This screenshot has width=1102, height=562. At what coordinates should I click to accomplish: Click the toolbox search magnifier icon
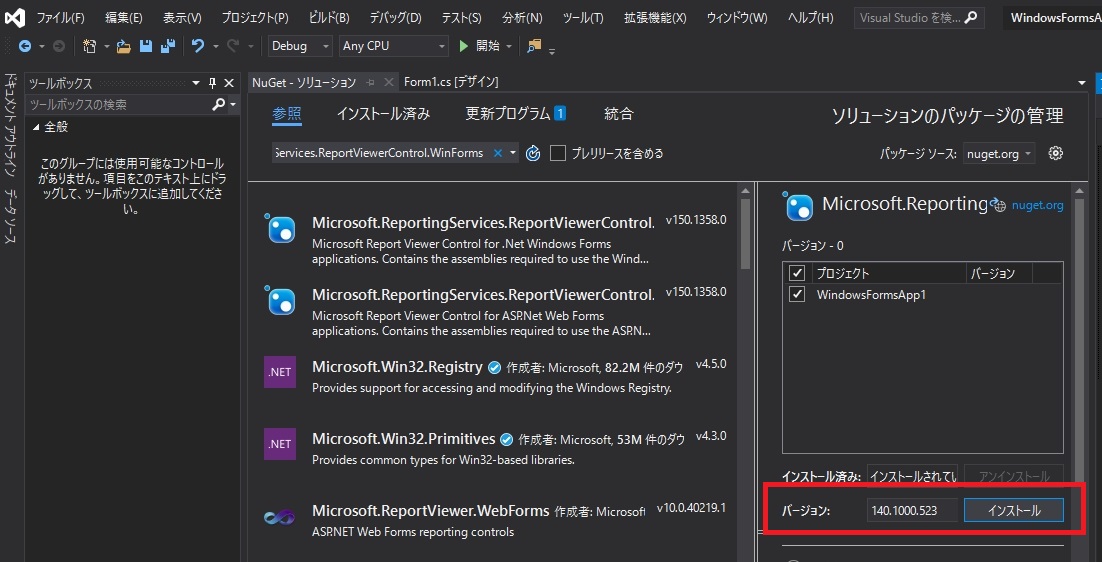[219, 105]
